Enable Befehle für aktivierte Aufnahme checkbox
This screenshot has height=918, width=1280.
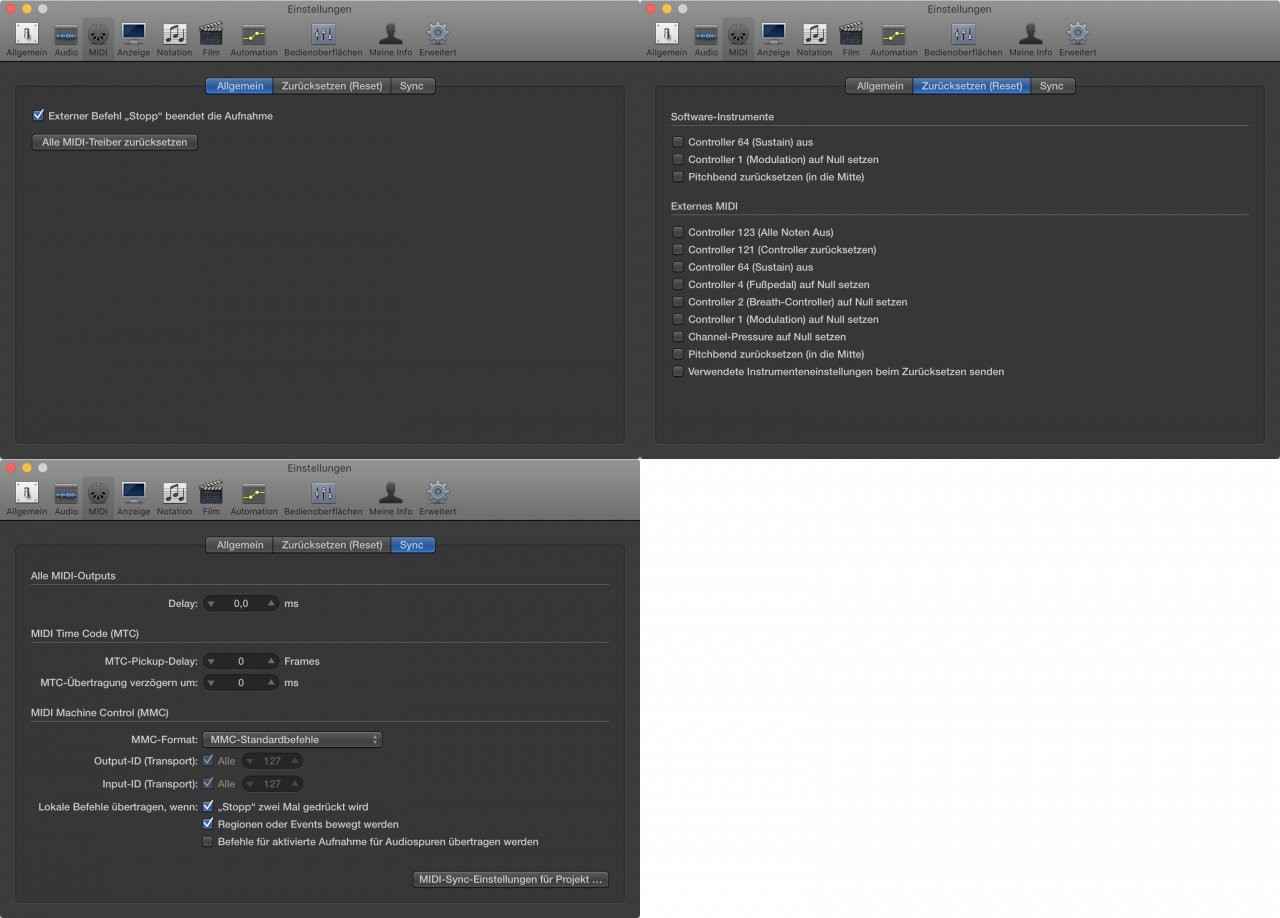208,842
